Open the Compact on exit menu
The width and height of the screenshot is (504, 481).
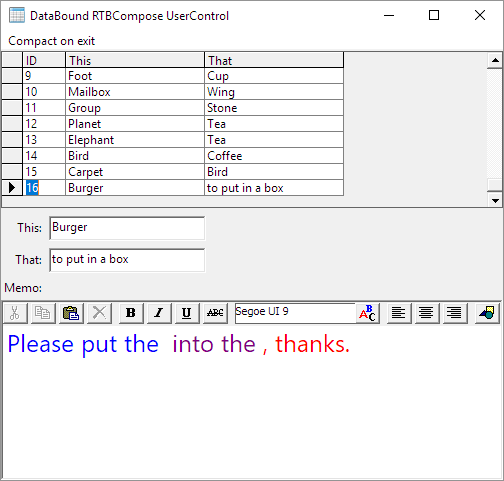point(52,41)
